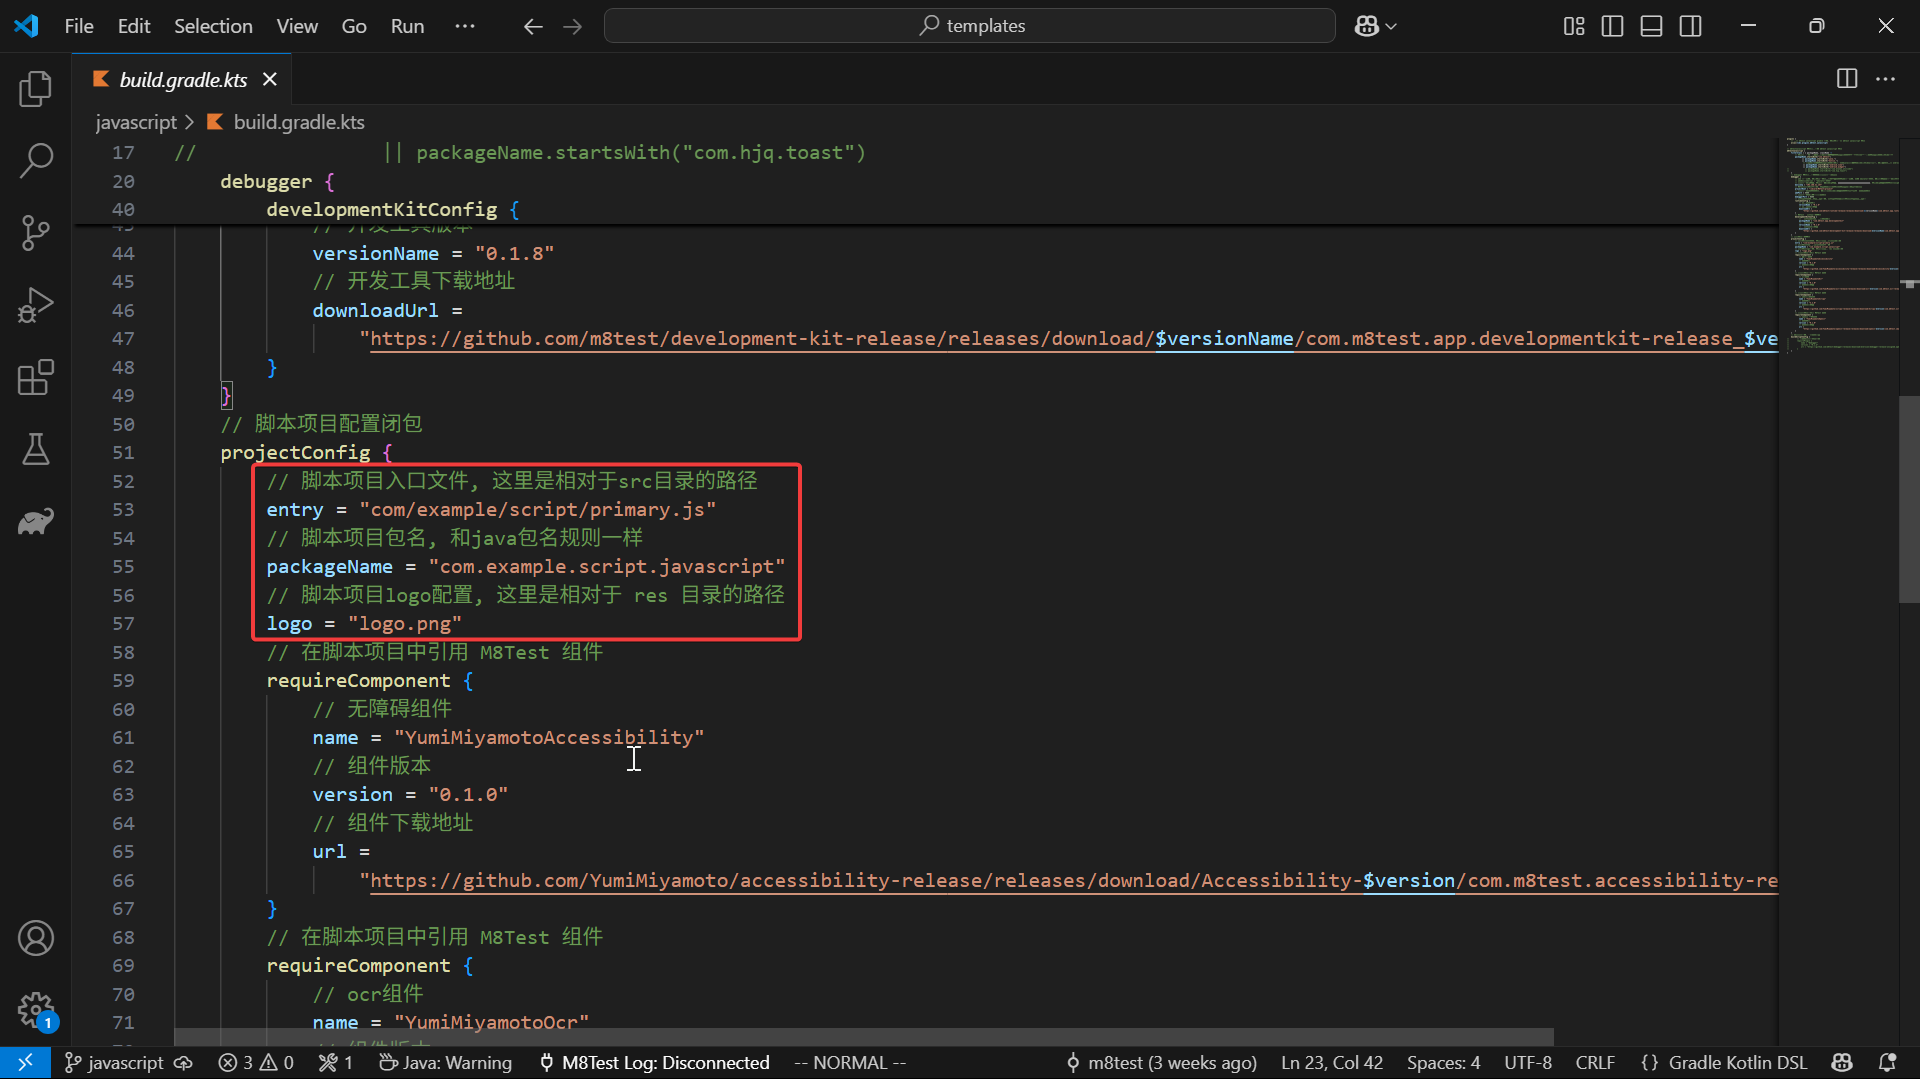The width and height of the screenshot is (1920, 1079).
Task: Toggle the primary side bar layout
Action: point(1612,26)
